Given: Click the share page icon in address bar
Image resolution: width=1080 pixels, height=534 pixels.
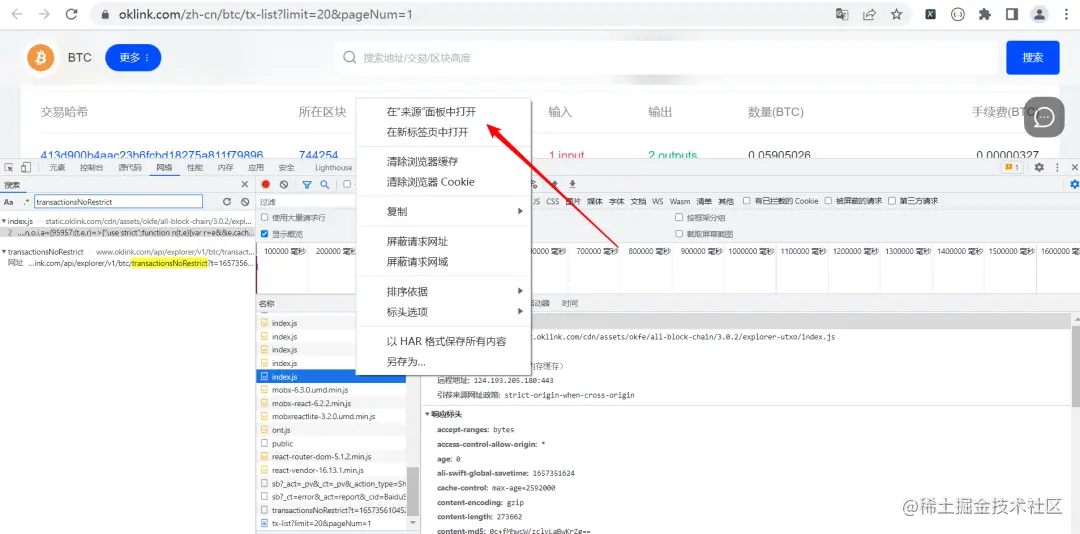Looking at the screenshot, I should tap(869, 14).
